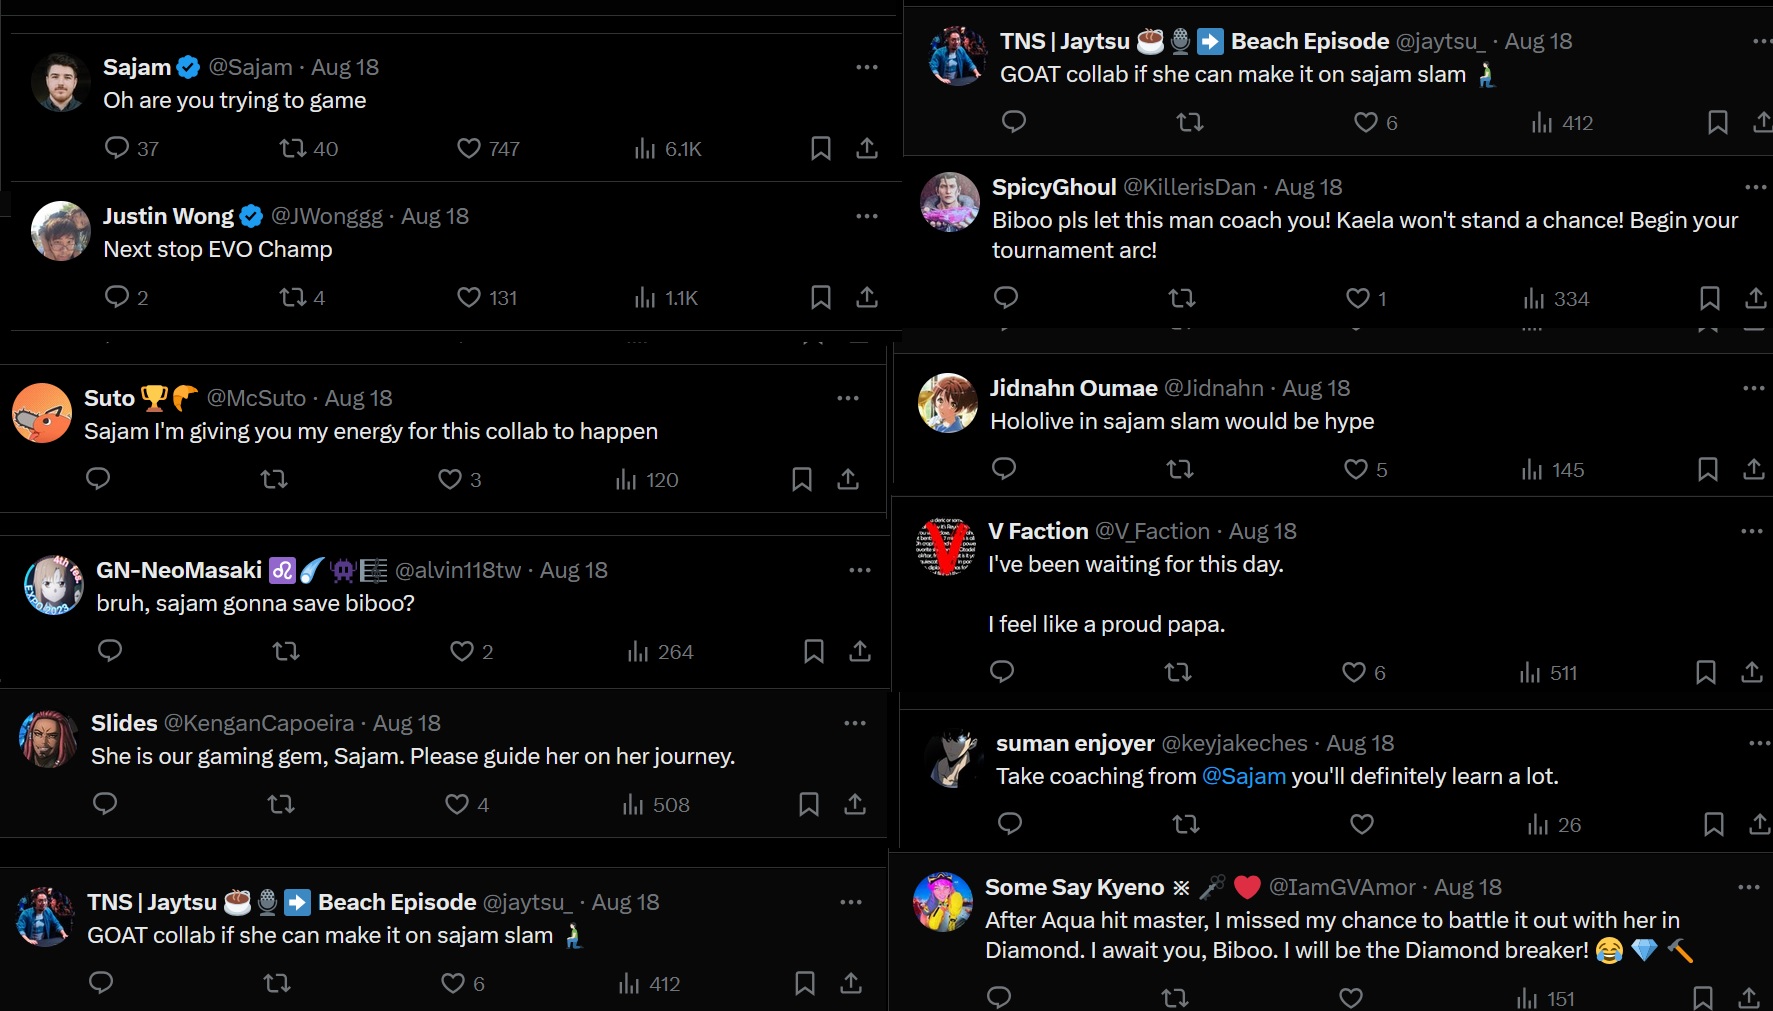Open the @Sajam mention link
1773x1011 pixels.
pos(1243,776)
